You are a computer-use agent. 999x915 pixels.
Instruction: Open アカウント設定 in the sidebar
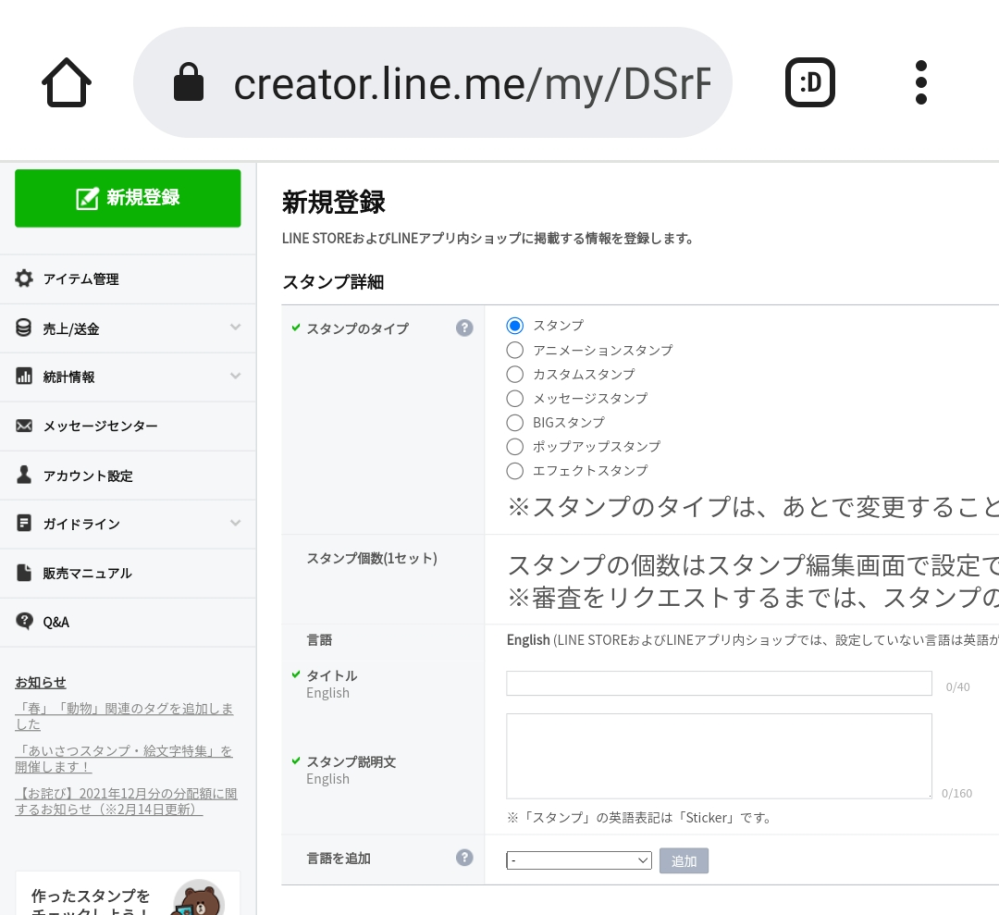coord(88,476)
